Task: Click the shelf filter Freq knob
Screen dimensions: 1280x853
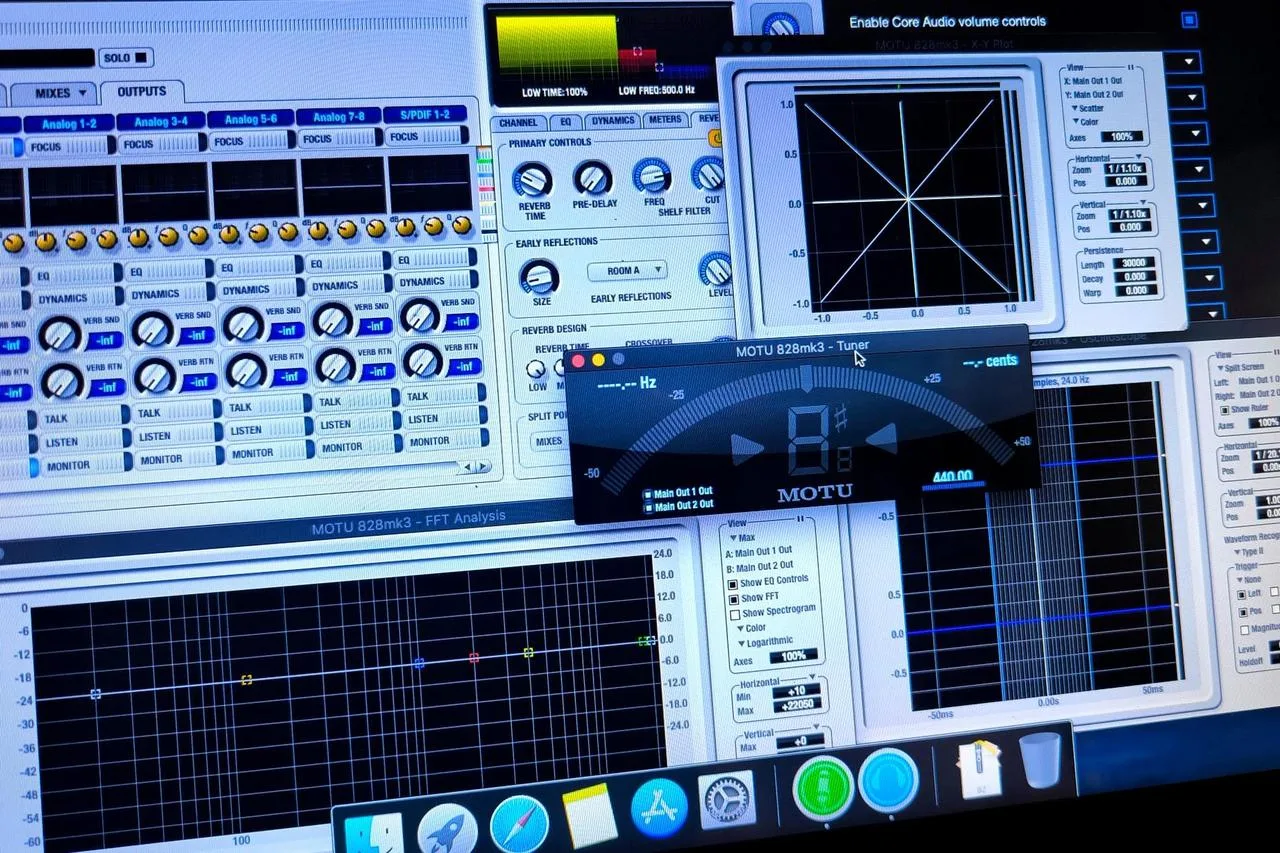Action: pos(652,175)
